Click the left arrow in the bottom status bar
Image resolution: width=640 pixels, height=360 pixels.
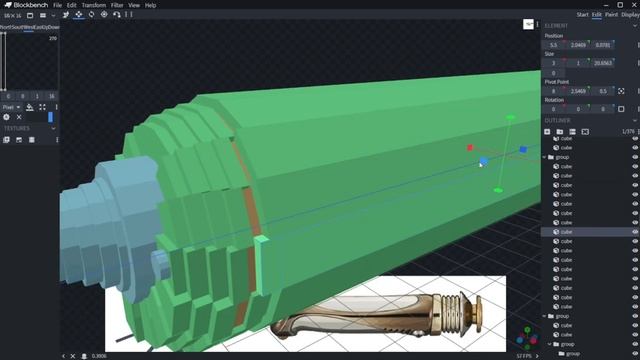pos(63,356)
